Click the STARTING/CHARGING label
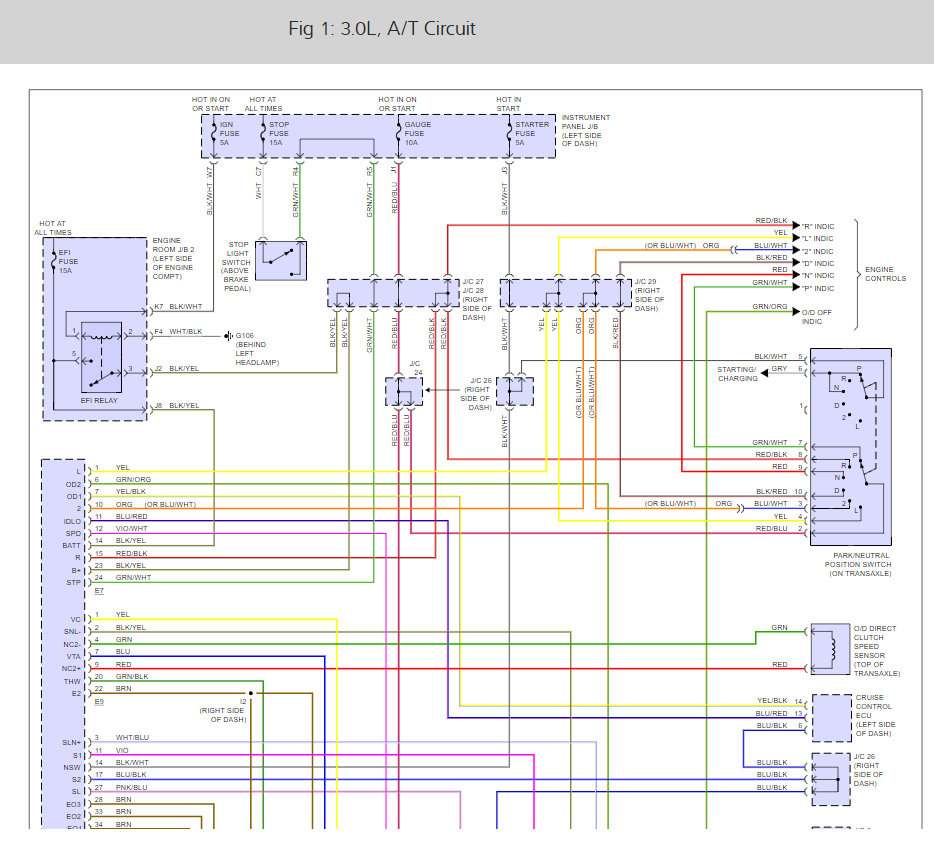 (737, 374)
